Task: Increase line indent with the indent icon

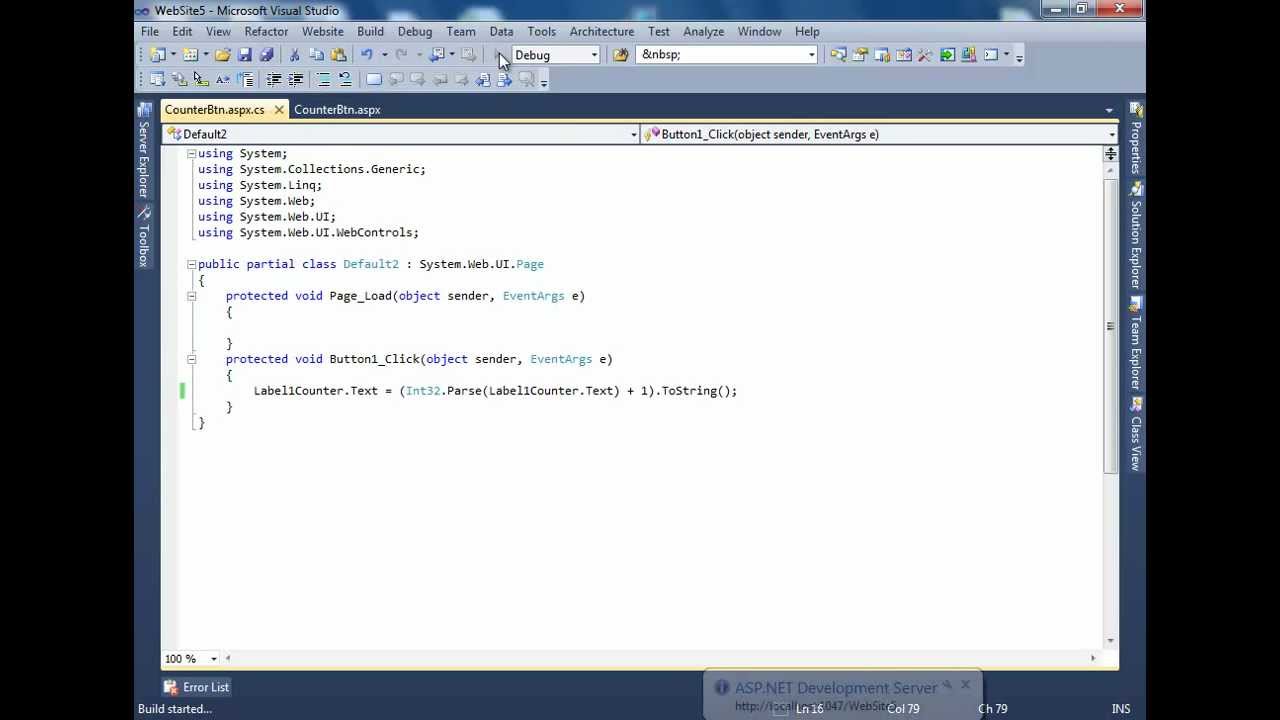Action: (295, 80)
